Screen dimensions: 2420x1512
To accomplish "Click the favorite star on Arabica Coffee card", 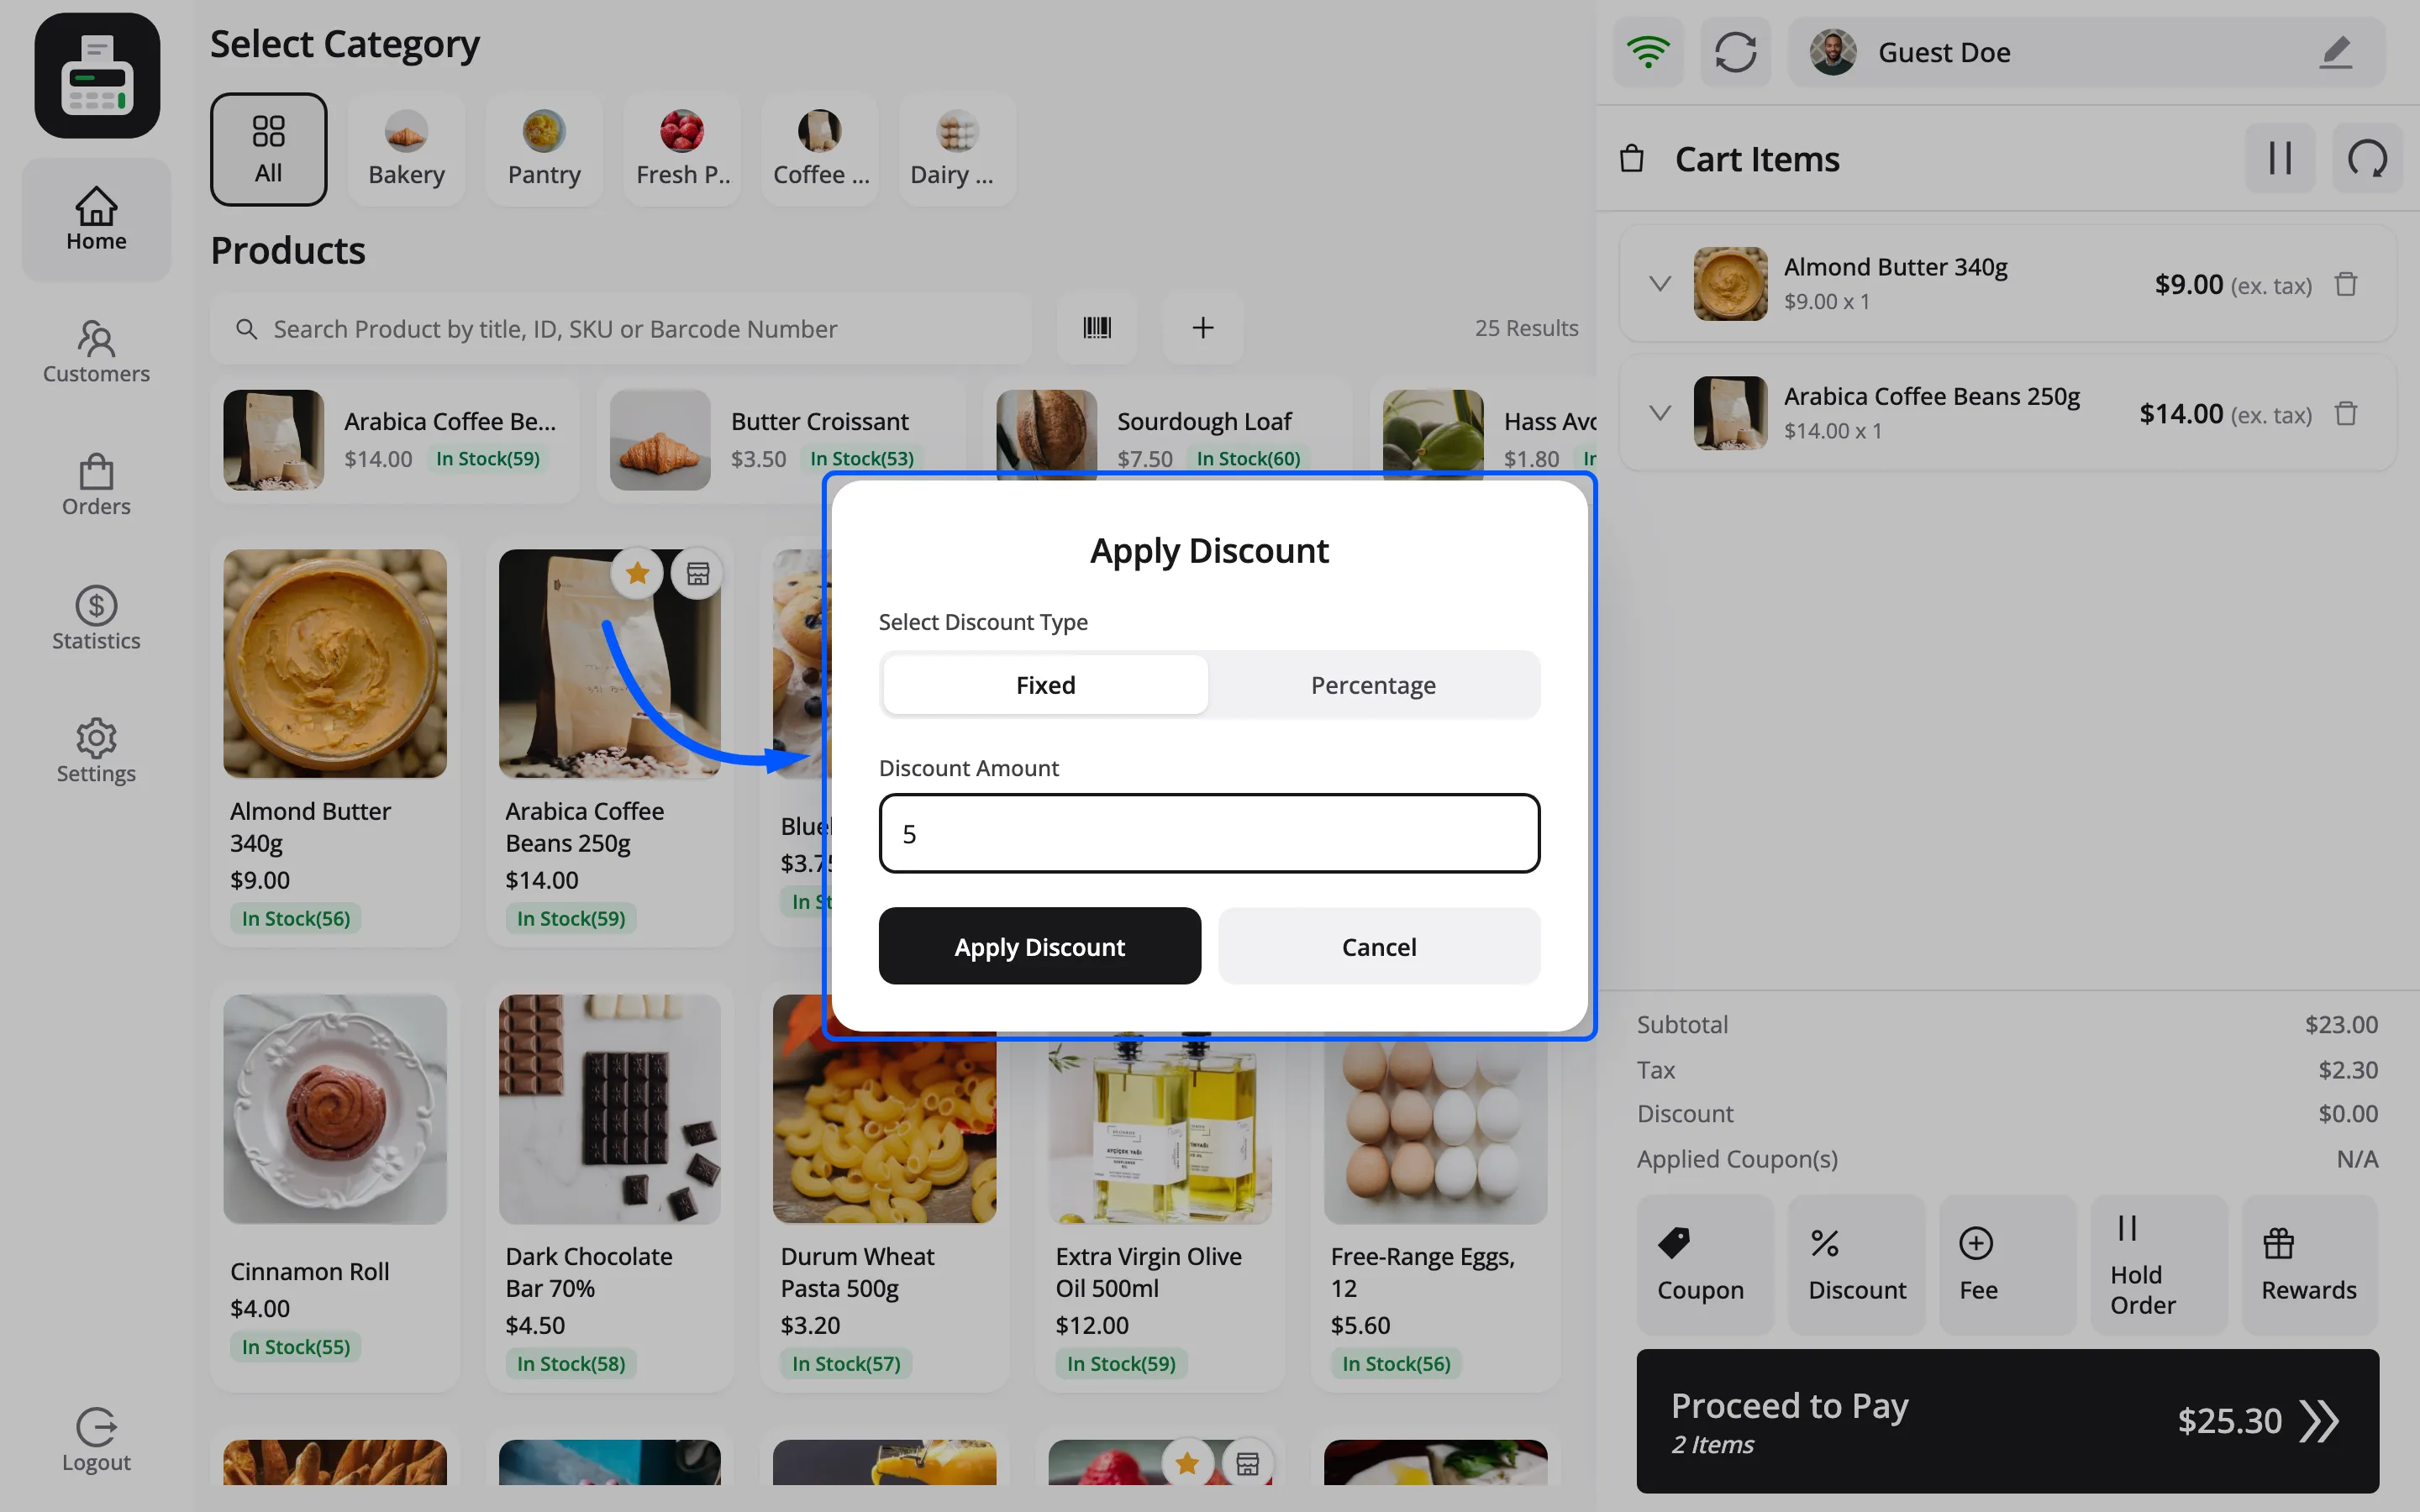I will pos(637,574).
